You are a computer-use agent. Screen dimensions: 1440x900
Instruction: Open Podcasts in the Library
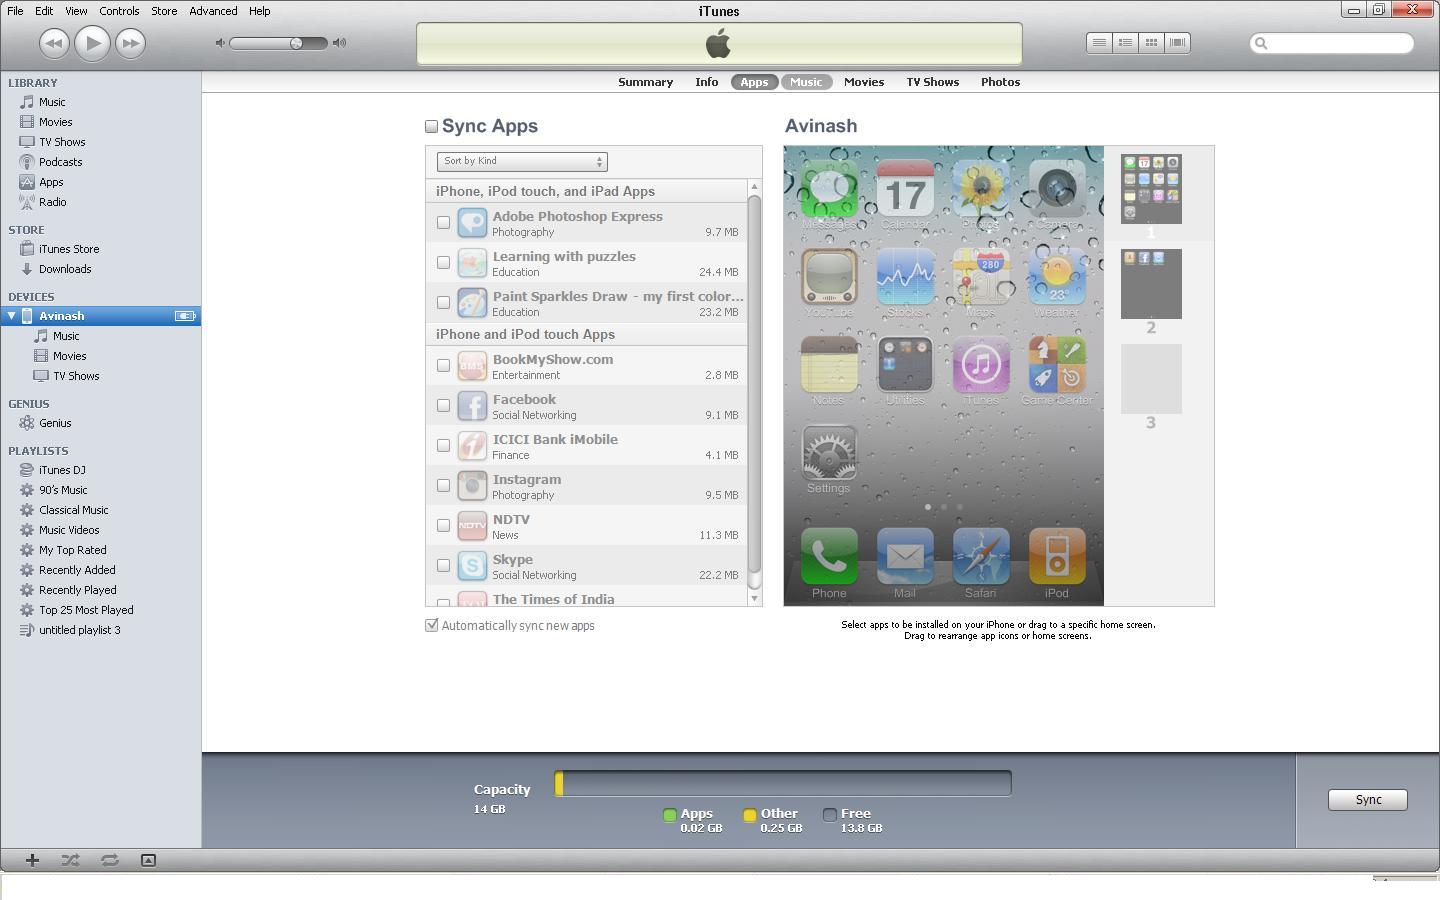[60, 162]
